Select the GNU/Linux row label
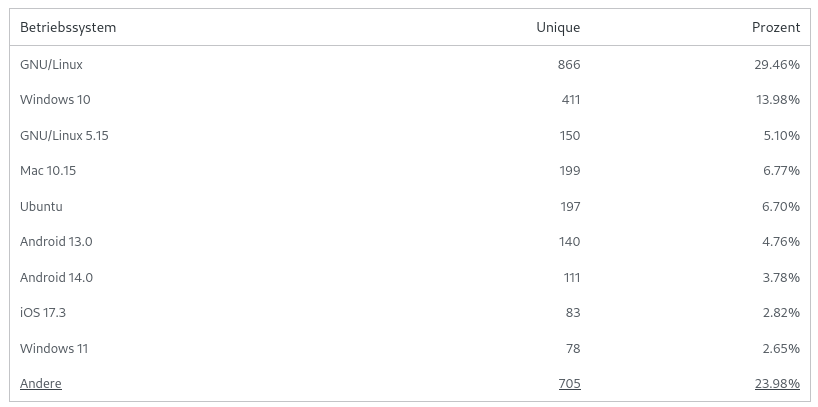This screenshot has height=407, width=818. [51, 65]
